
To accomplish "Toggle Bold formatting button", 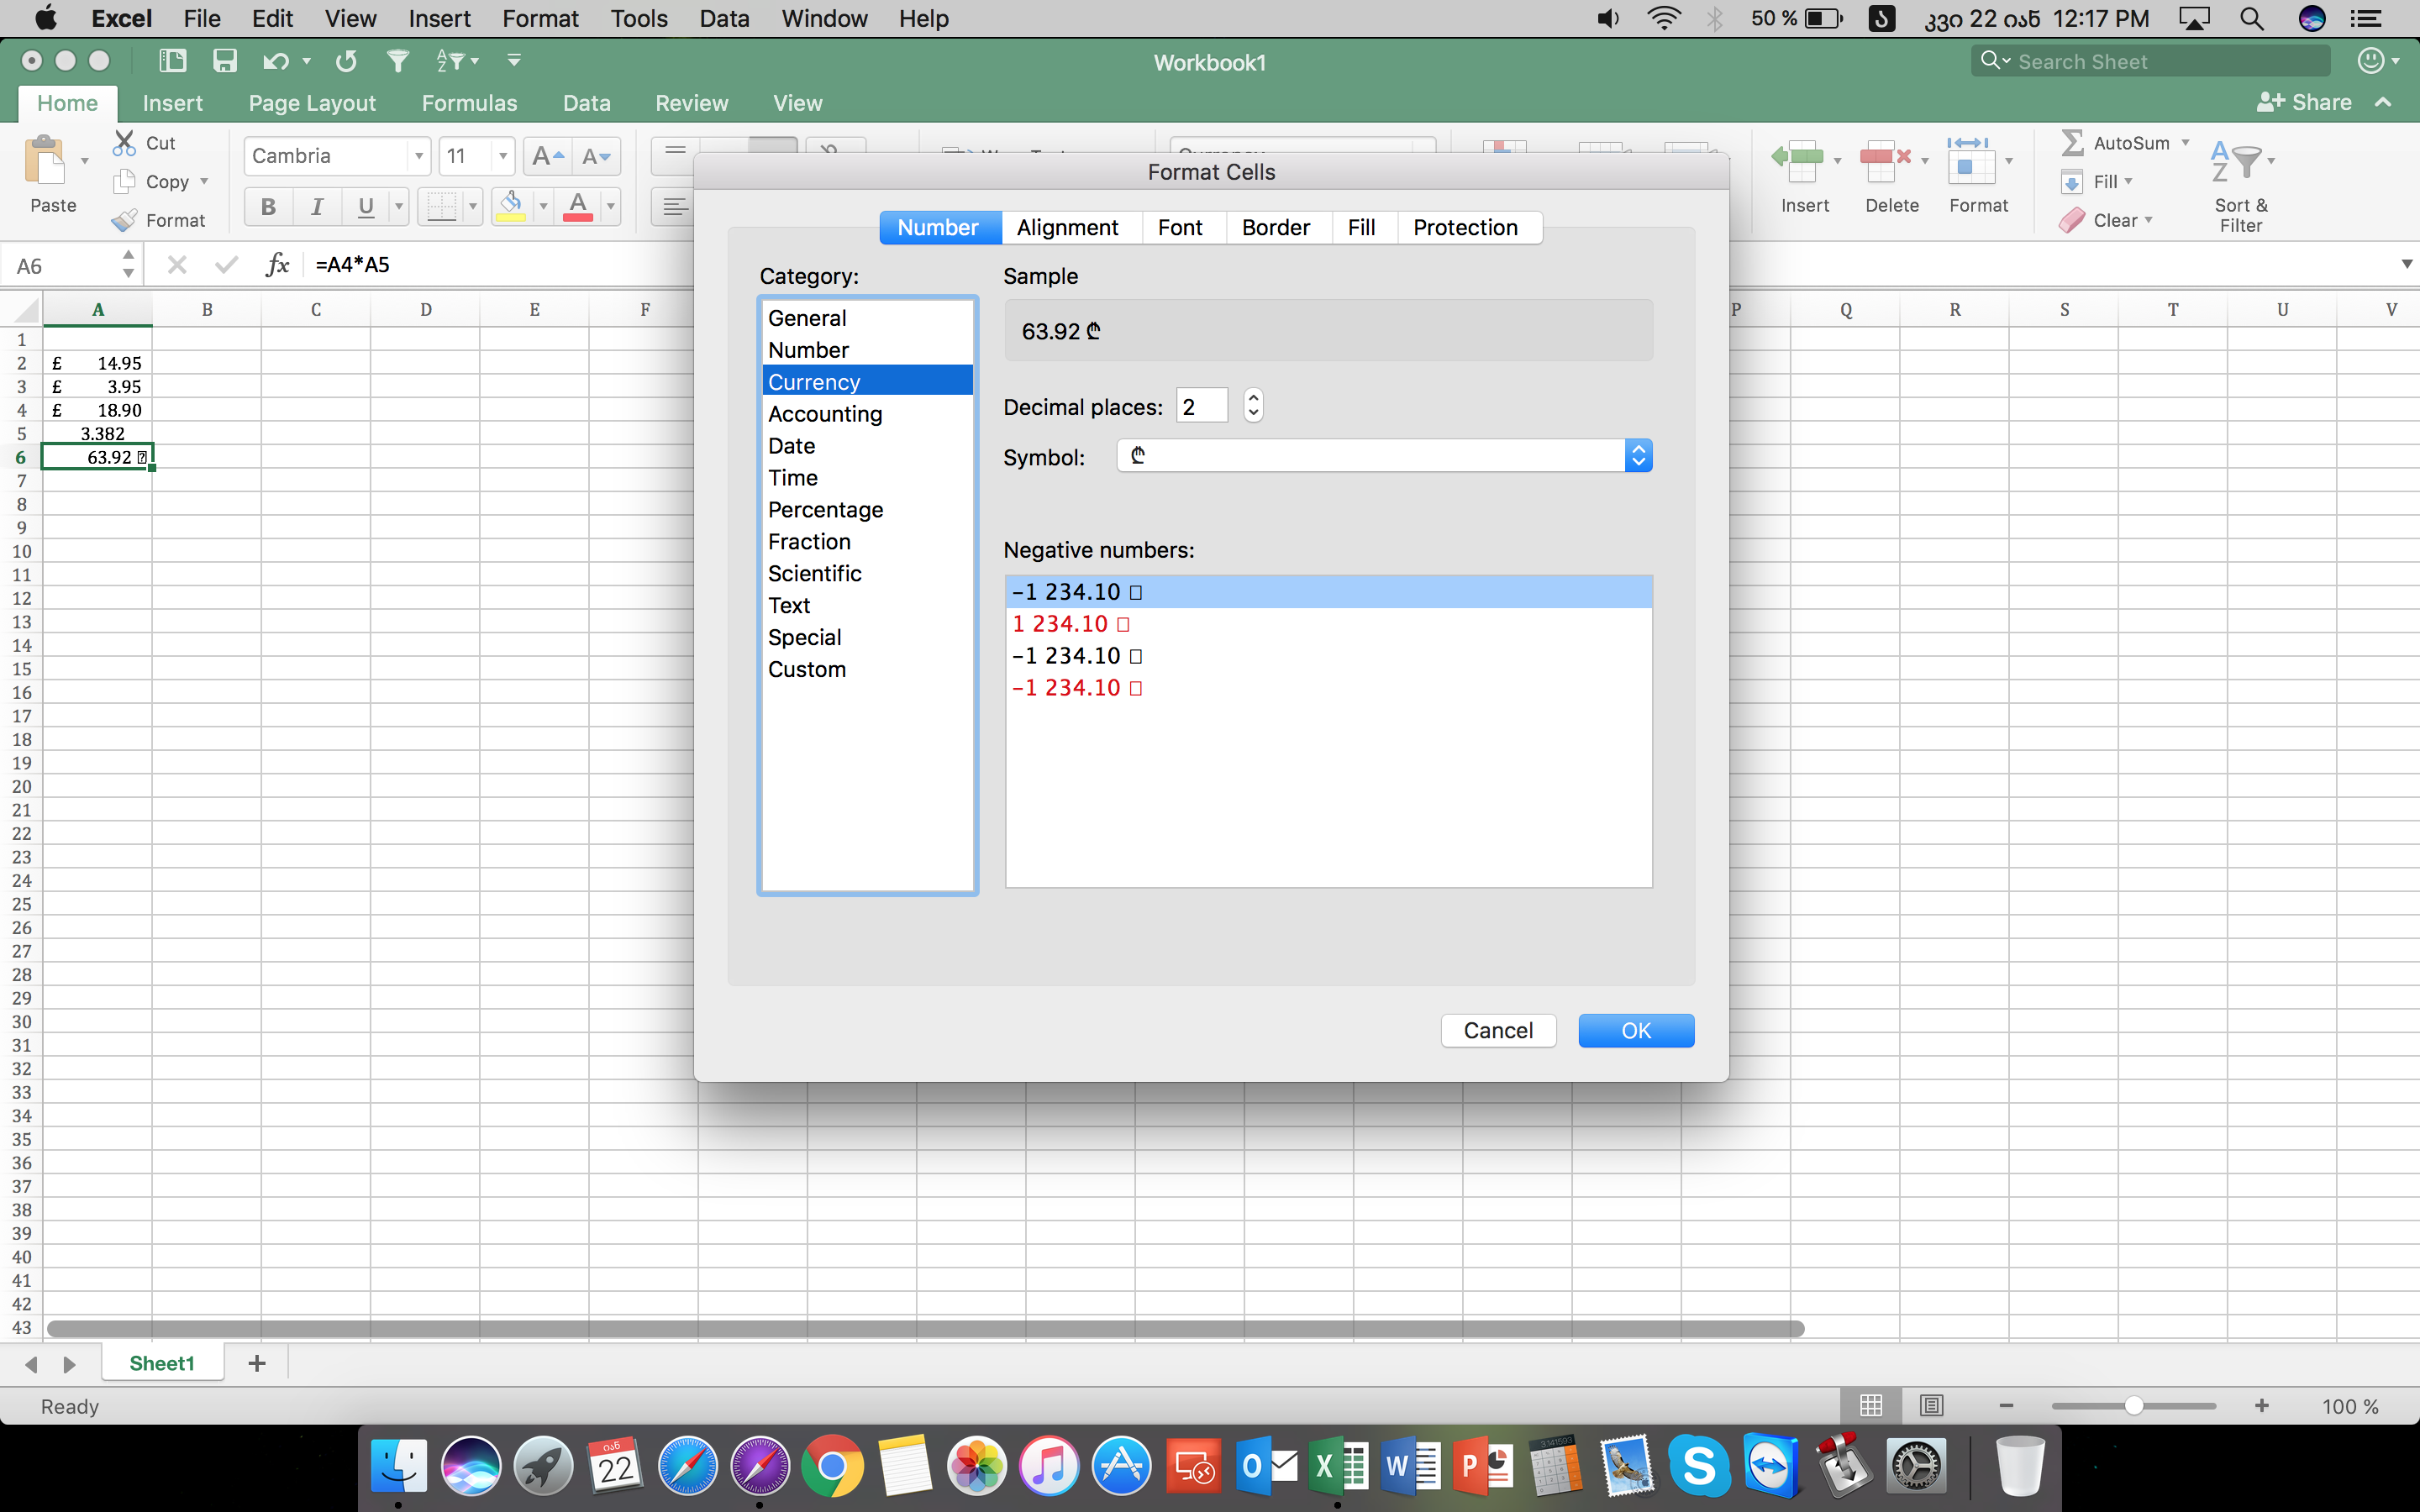I will 268,207.
